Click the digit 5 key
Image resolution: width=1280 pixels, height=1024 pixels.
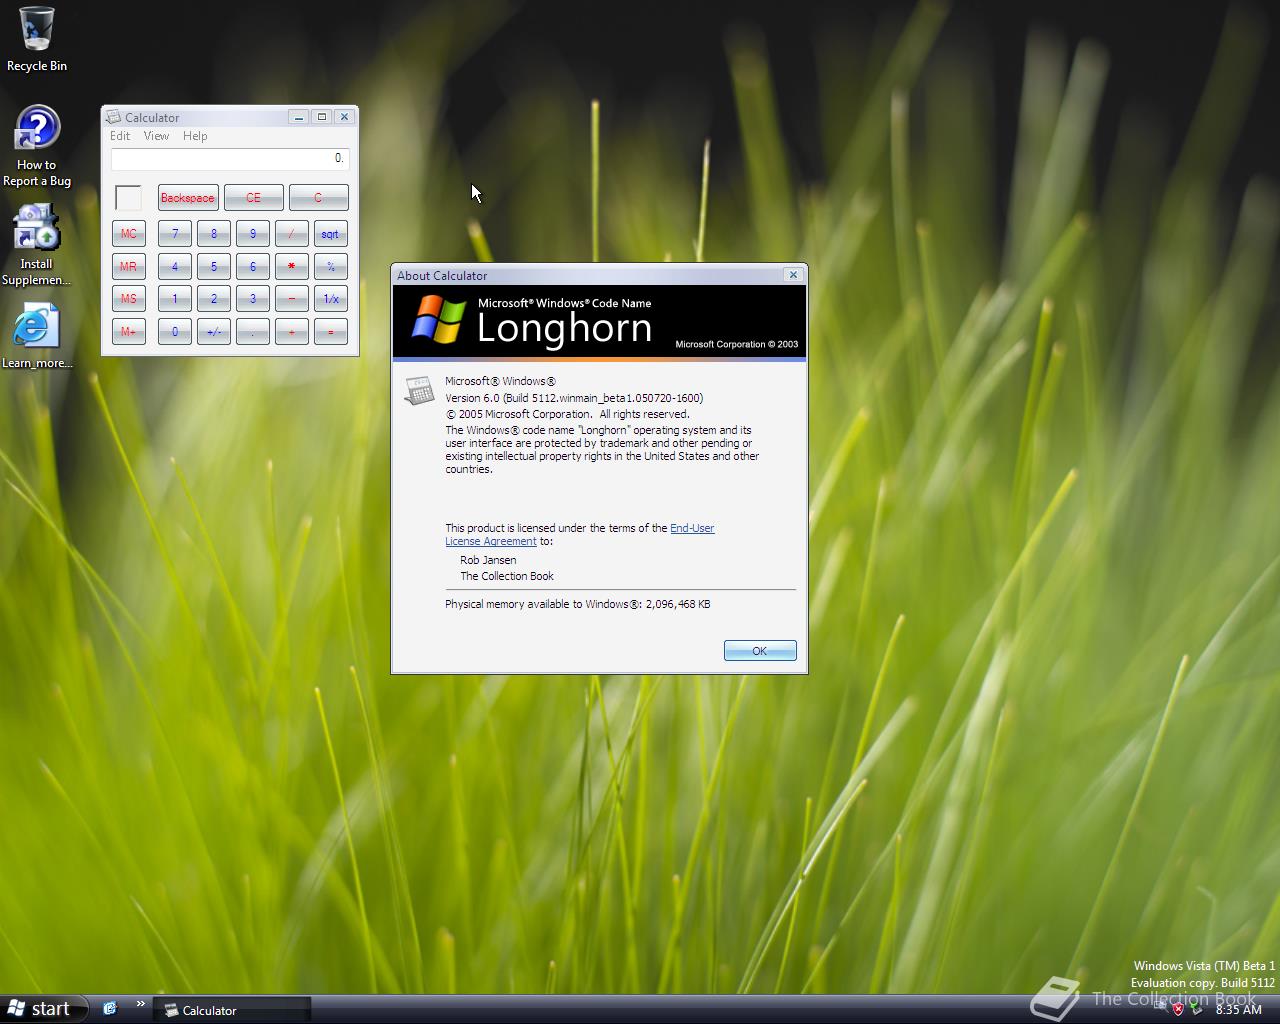(214, 267)
